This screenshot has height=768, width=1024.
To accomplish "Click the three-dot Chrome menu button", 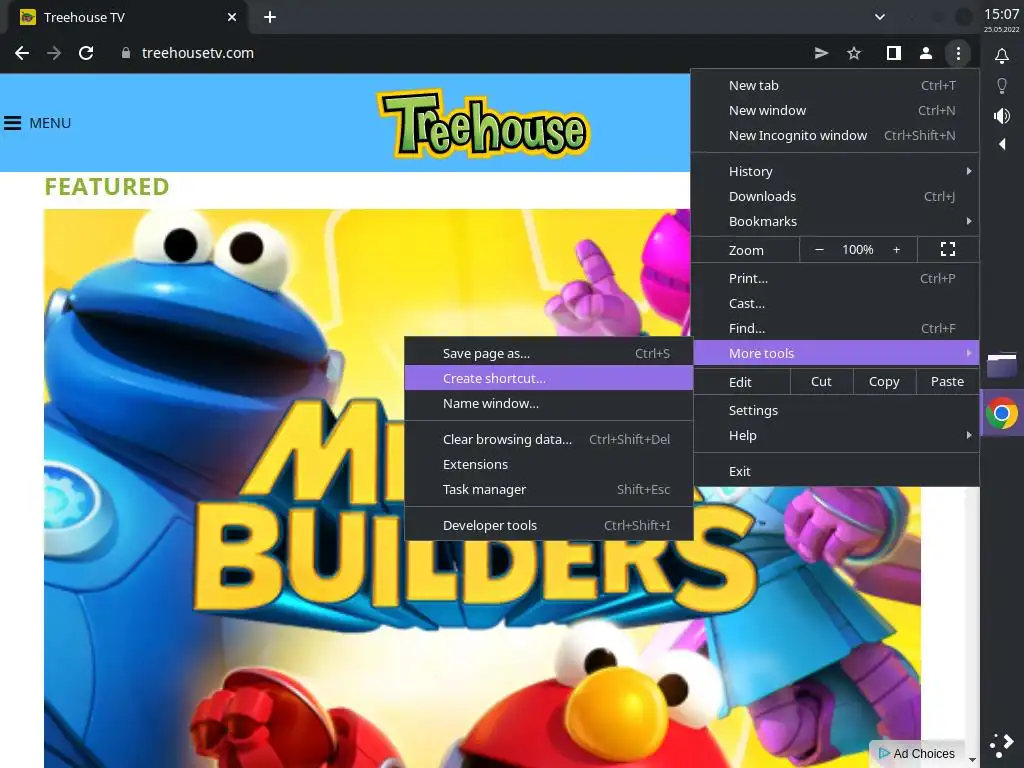I will [x=958, y=53].
